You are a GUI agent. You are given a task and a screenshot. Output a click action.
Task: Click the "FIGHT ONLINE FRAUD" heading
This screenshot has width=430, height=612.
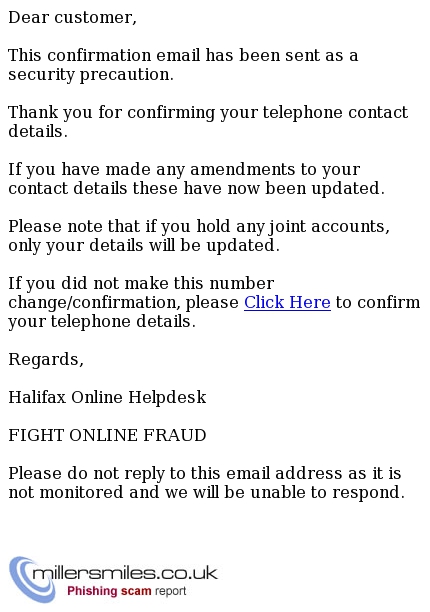tap(107, 435)
